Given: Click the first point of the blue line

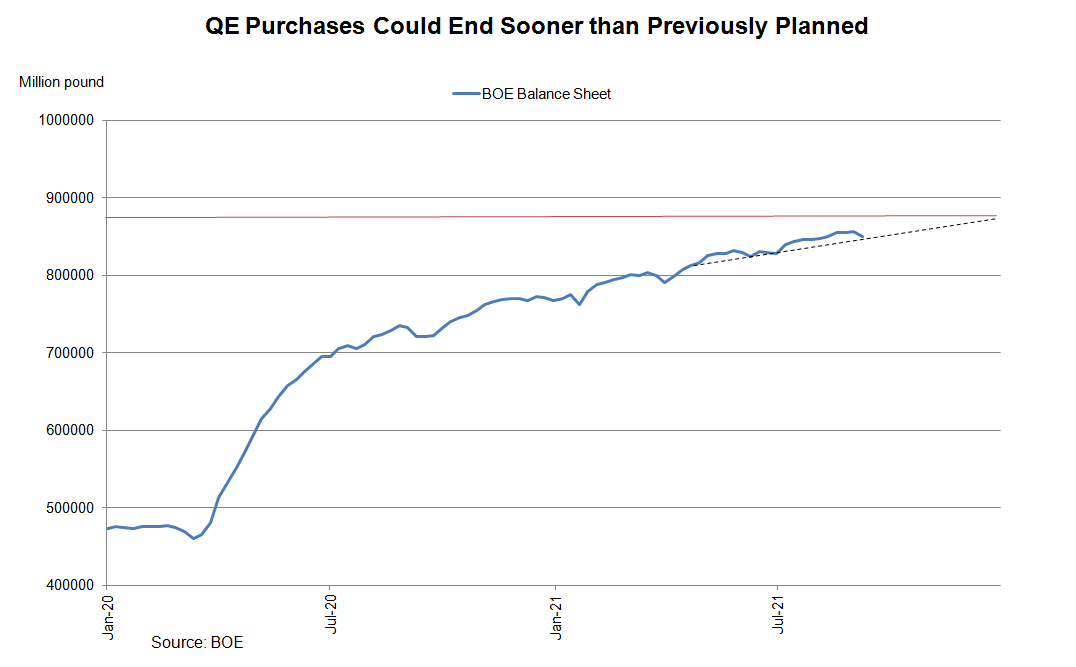Looking at the screenshot, I should click(107, 528).
